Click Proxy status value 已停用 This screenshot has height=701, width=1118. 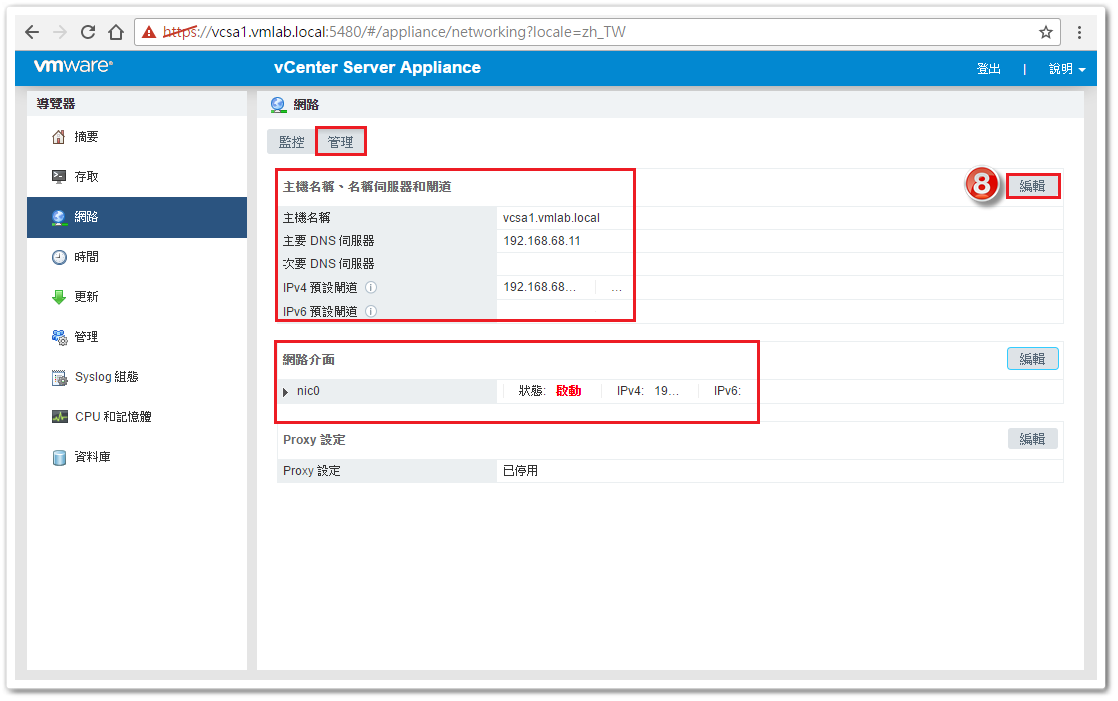tap(520, 471)
